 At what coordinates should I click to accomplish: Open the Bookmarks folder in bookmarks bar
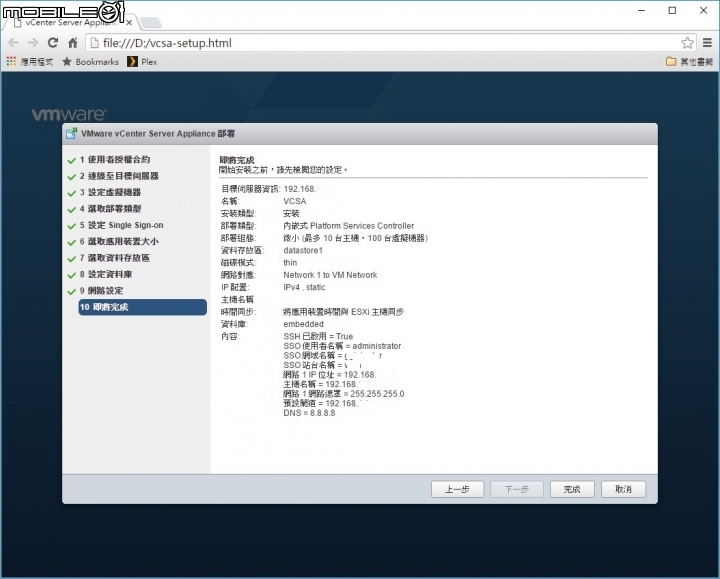click(90, 62)
